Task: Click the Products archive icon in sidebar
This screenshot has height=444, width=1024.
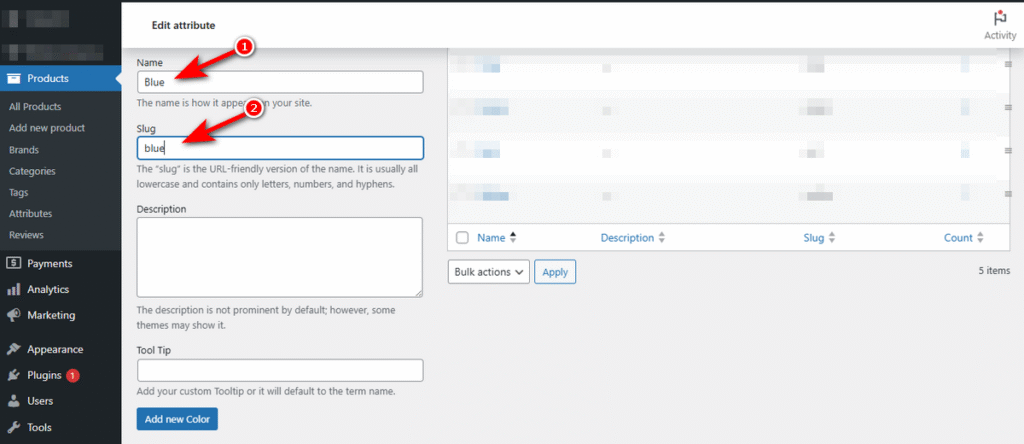Action: (x=13, y=78)
